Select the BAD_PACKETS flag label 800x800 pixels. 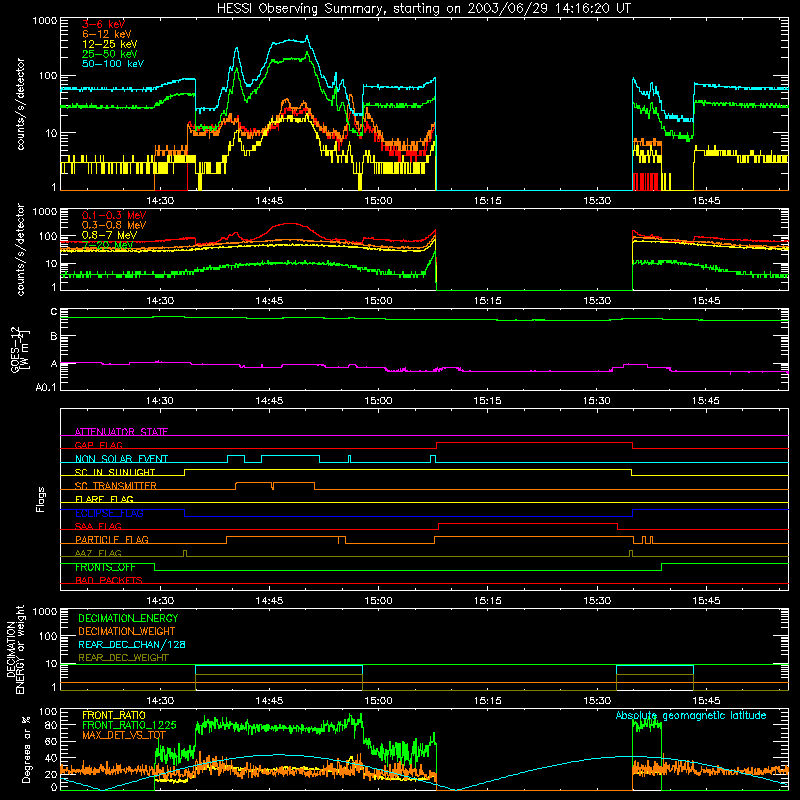109,581
